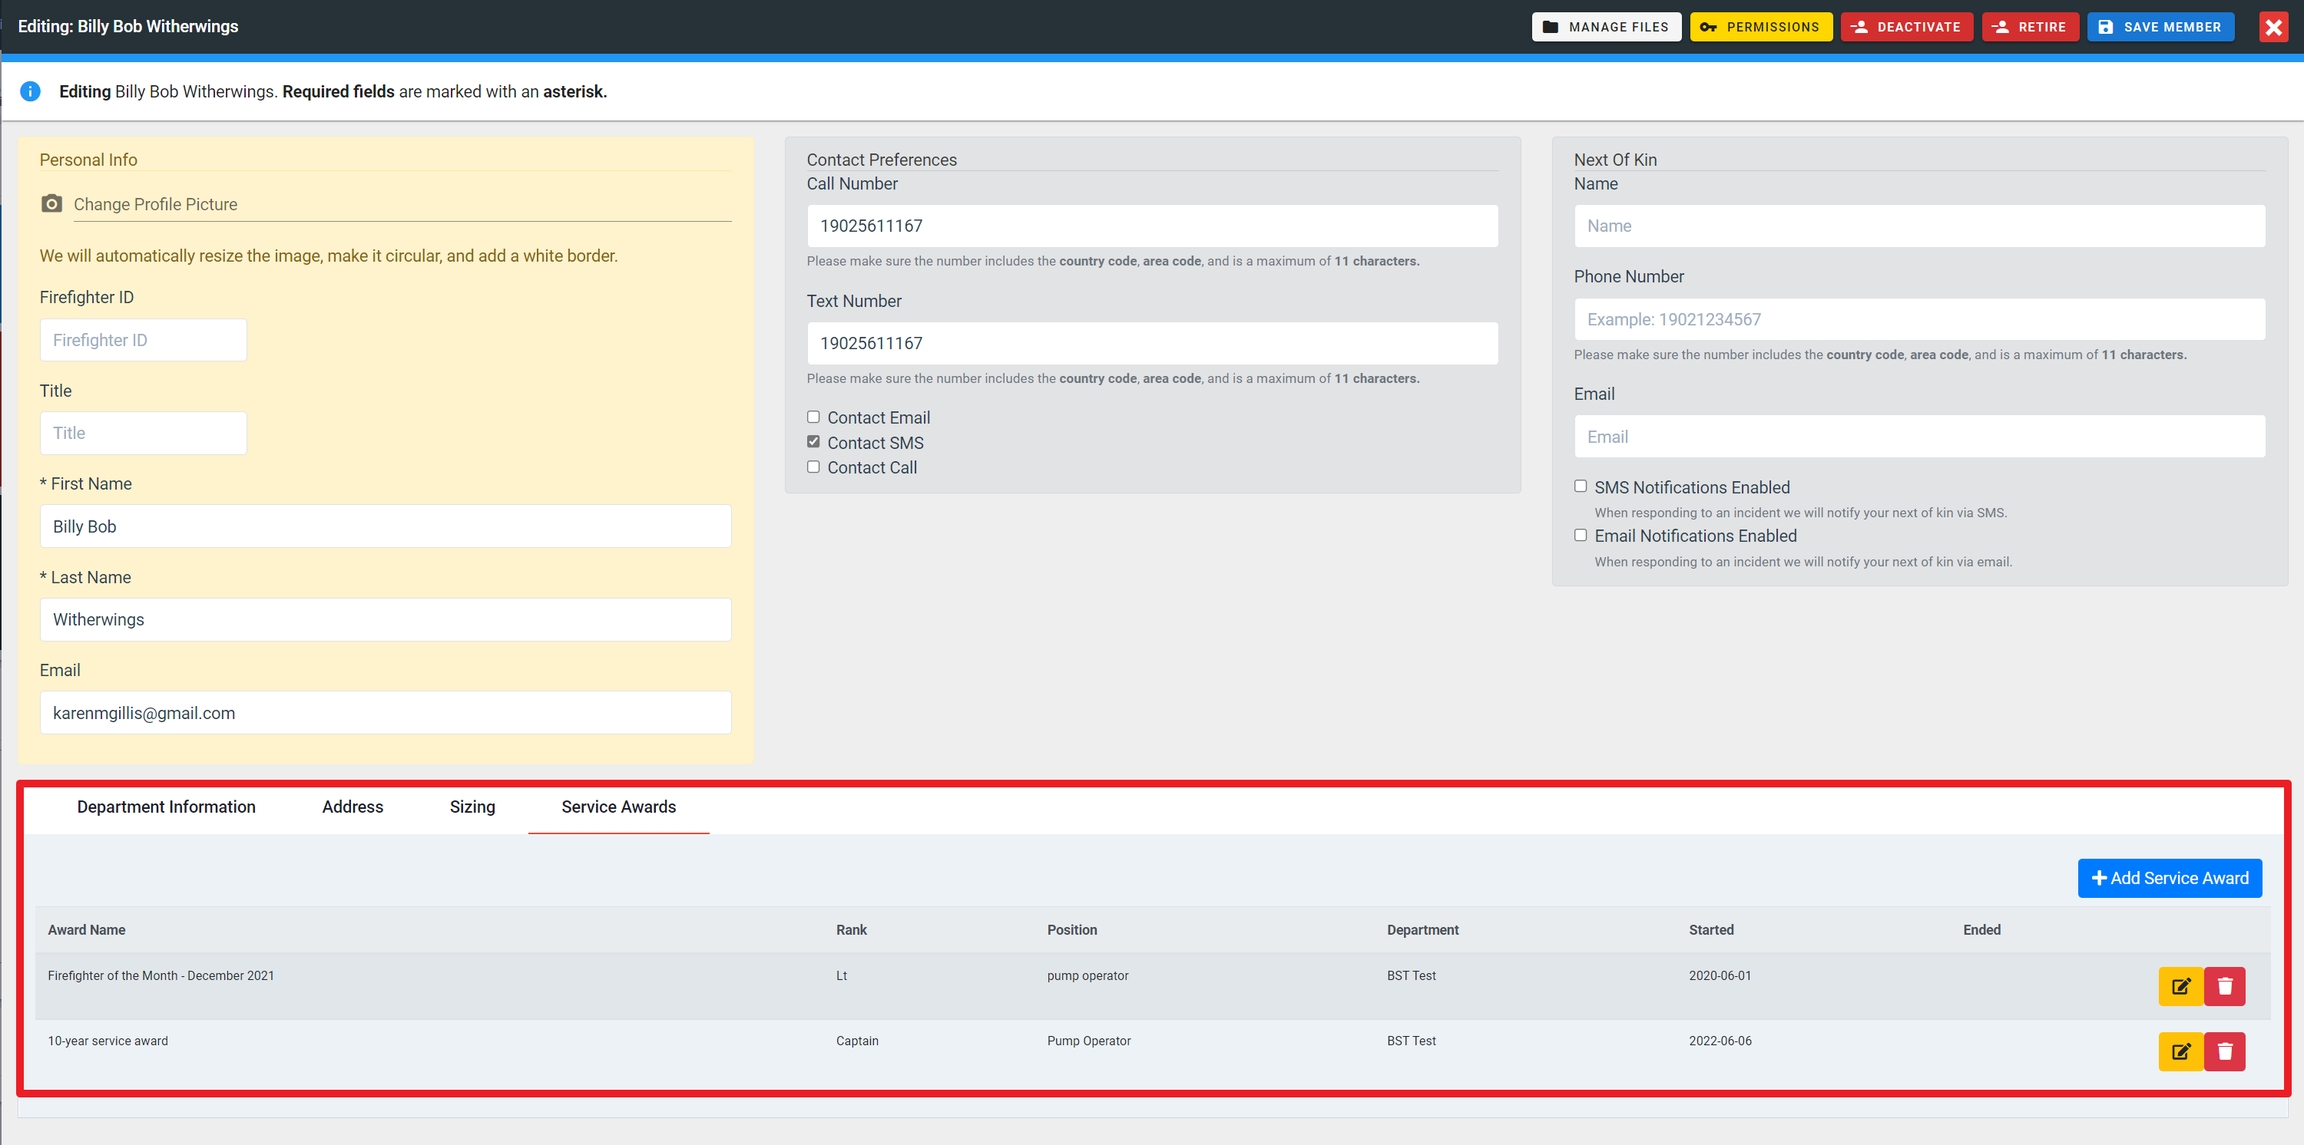The image size is (2304, 1145).
Task: Delete the Firefighter of the Month award
Action: (2225, 986)
